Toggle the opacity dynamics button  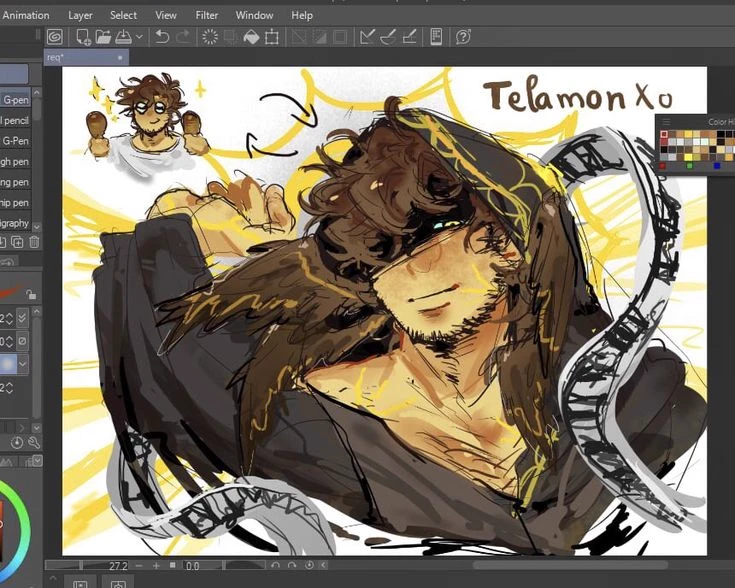22,340
